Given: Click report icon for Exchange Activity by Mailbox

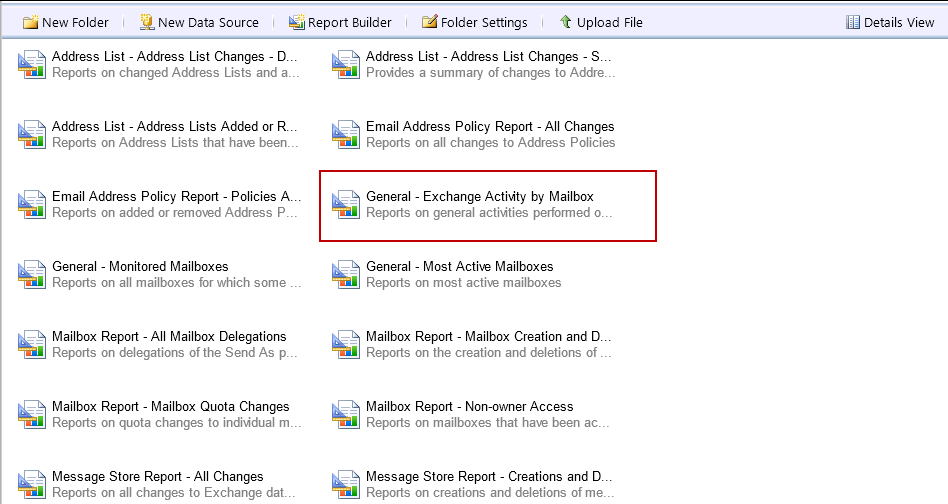Looking at the screenshot, I should pos(346,204).
